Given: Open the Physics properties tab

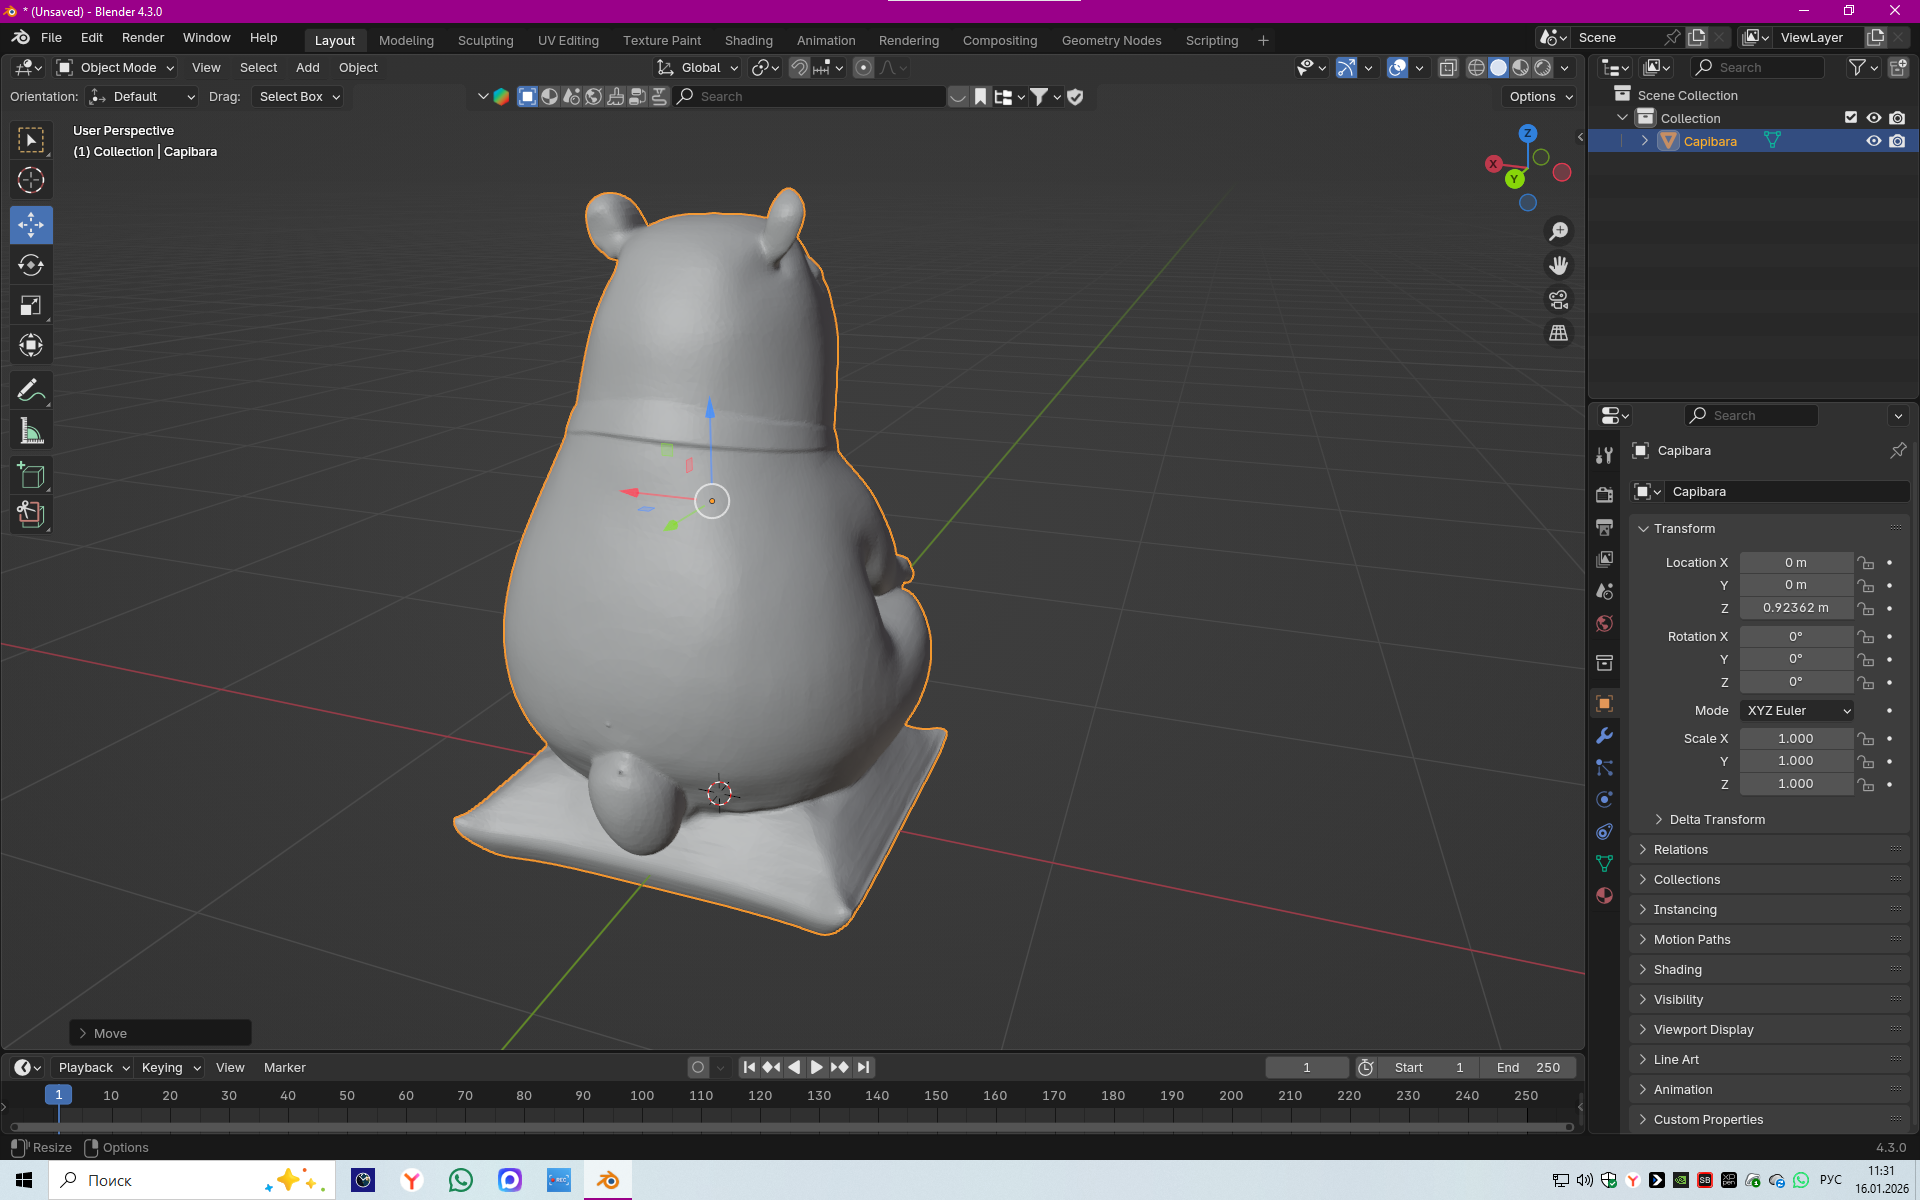Looking at the screenshot, I should 1605,799.
